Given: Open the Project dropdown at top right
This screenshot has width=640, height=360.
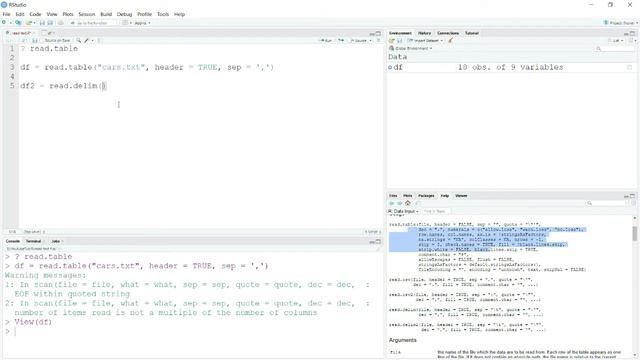Looking at the screenshot, I should (x=621, y=23).
